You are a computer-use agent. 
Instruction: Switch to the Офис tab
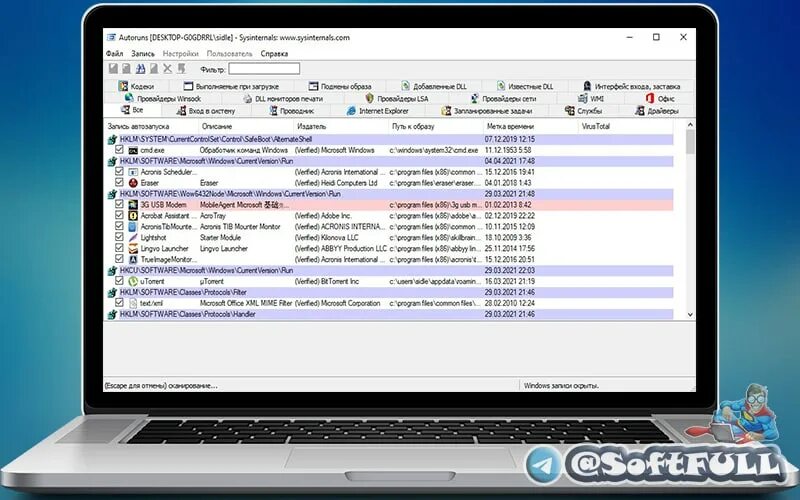[660, 98]
